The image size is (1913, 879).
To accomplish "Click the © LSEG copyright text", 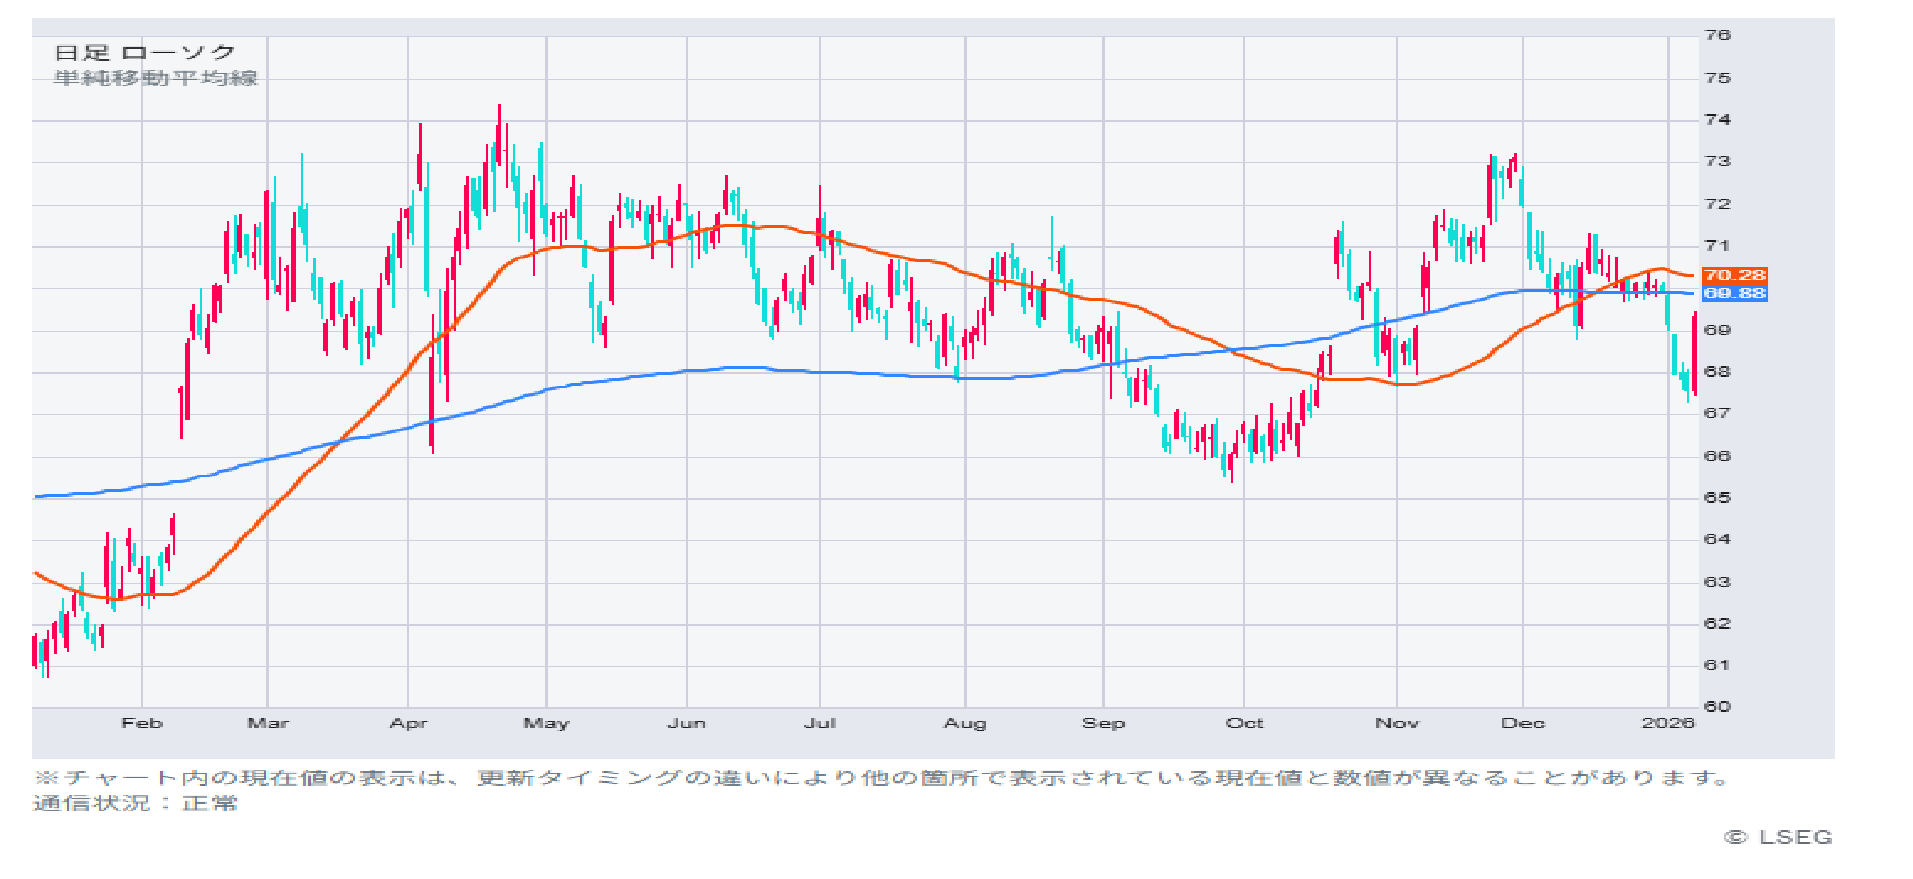I will (1778, 837).
